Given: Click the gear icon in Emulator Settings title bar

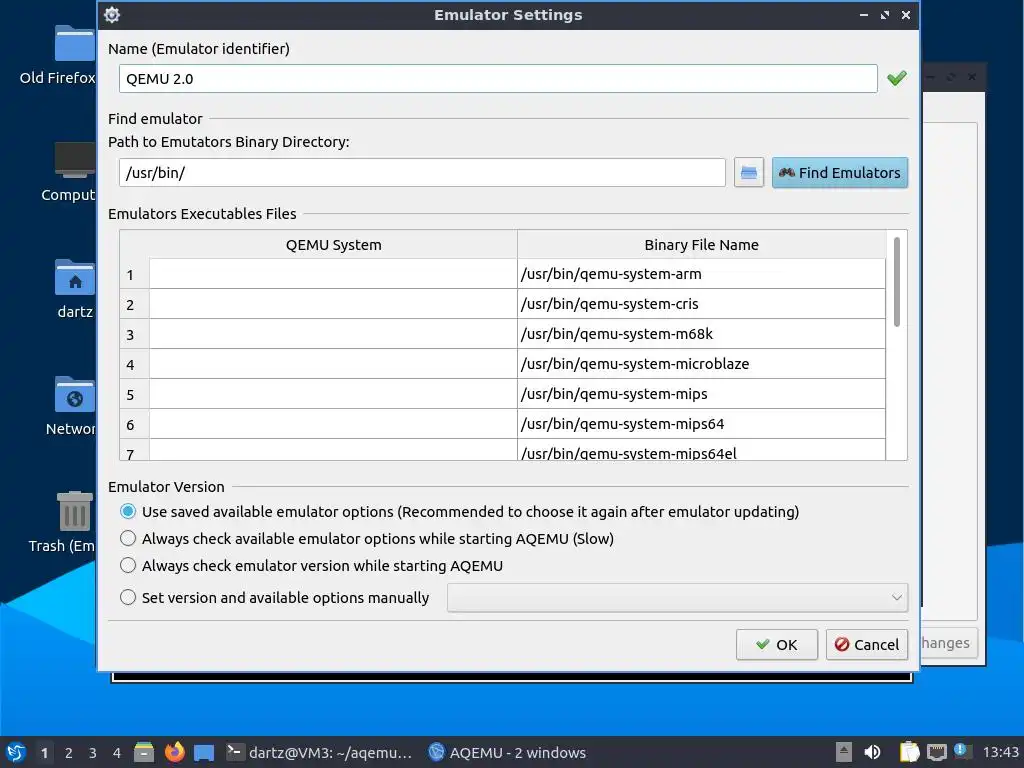Looking at the screenshot, I should click(112, 14).
